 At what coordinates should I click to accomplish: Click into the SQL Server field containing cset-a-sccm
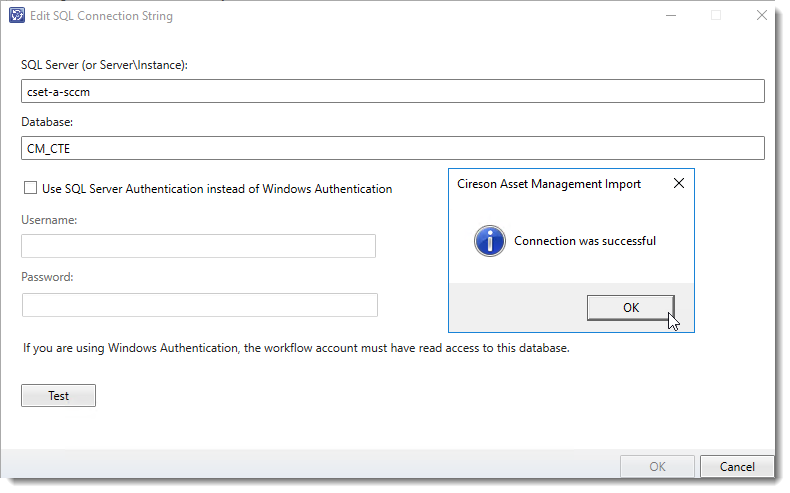pyautogui.click(x=392, y=91)
